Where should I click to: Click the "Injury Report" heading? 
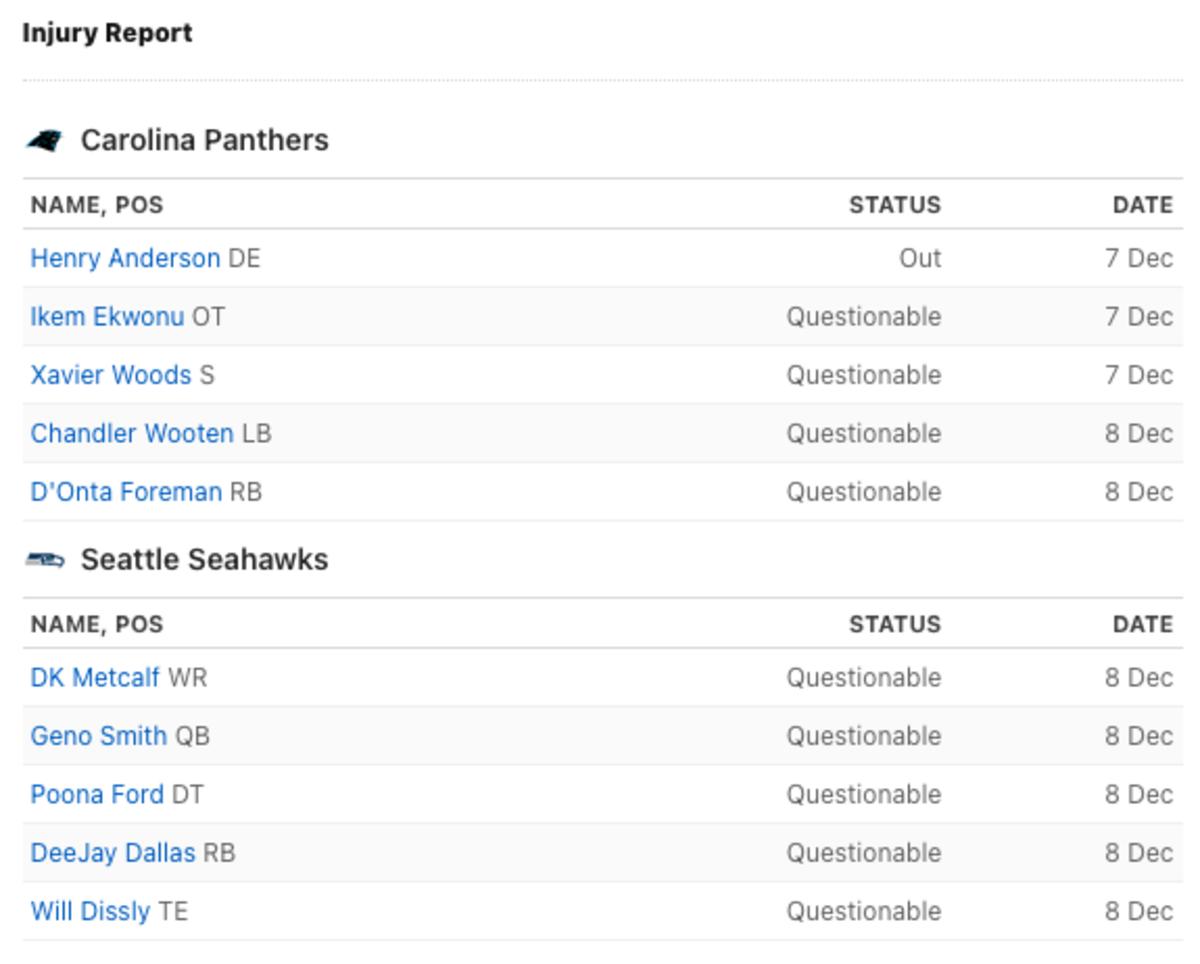107,33
